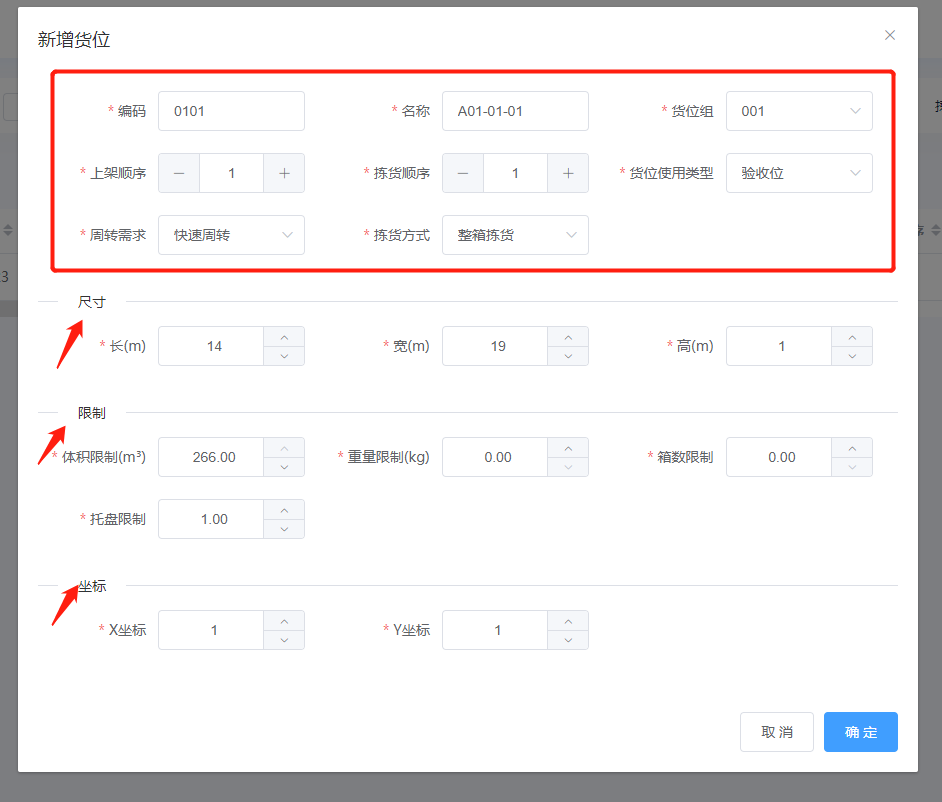Click the 取消 button
This screenshot has width=942, height=802.
click(777, 732)
